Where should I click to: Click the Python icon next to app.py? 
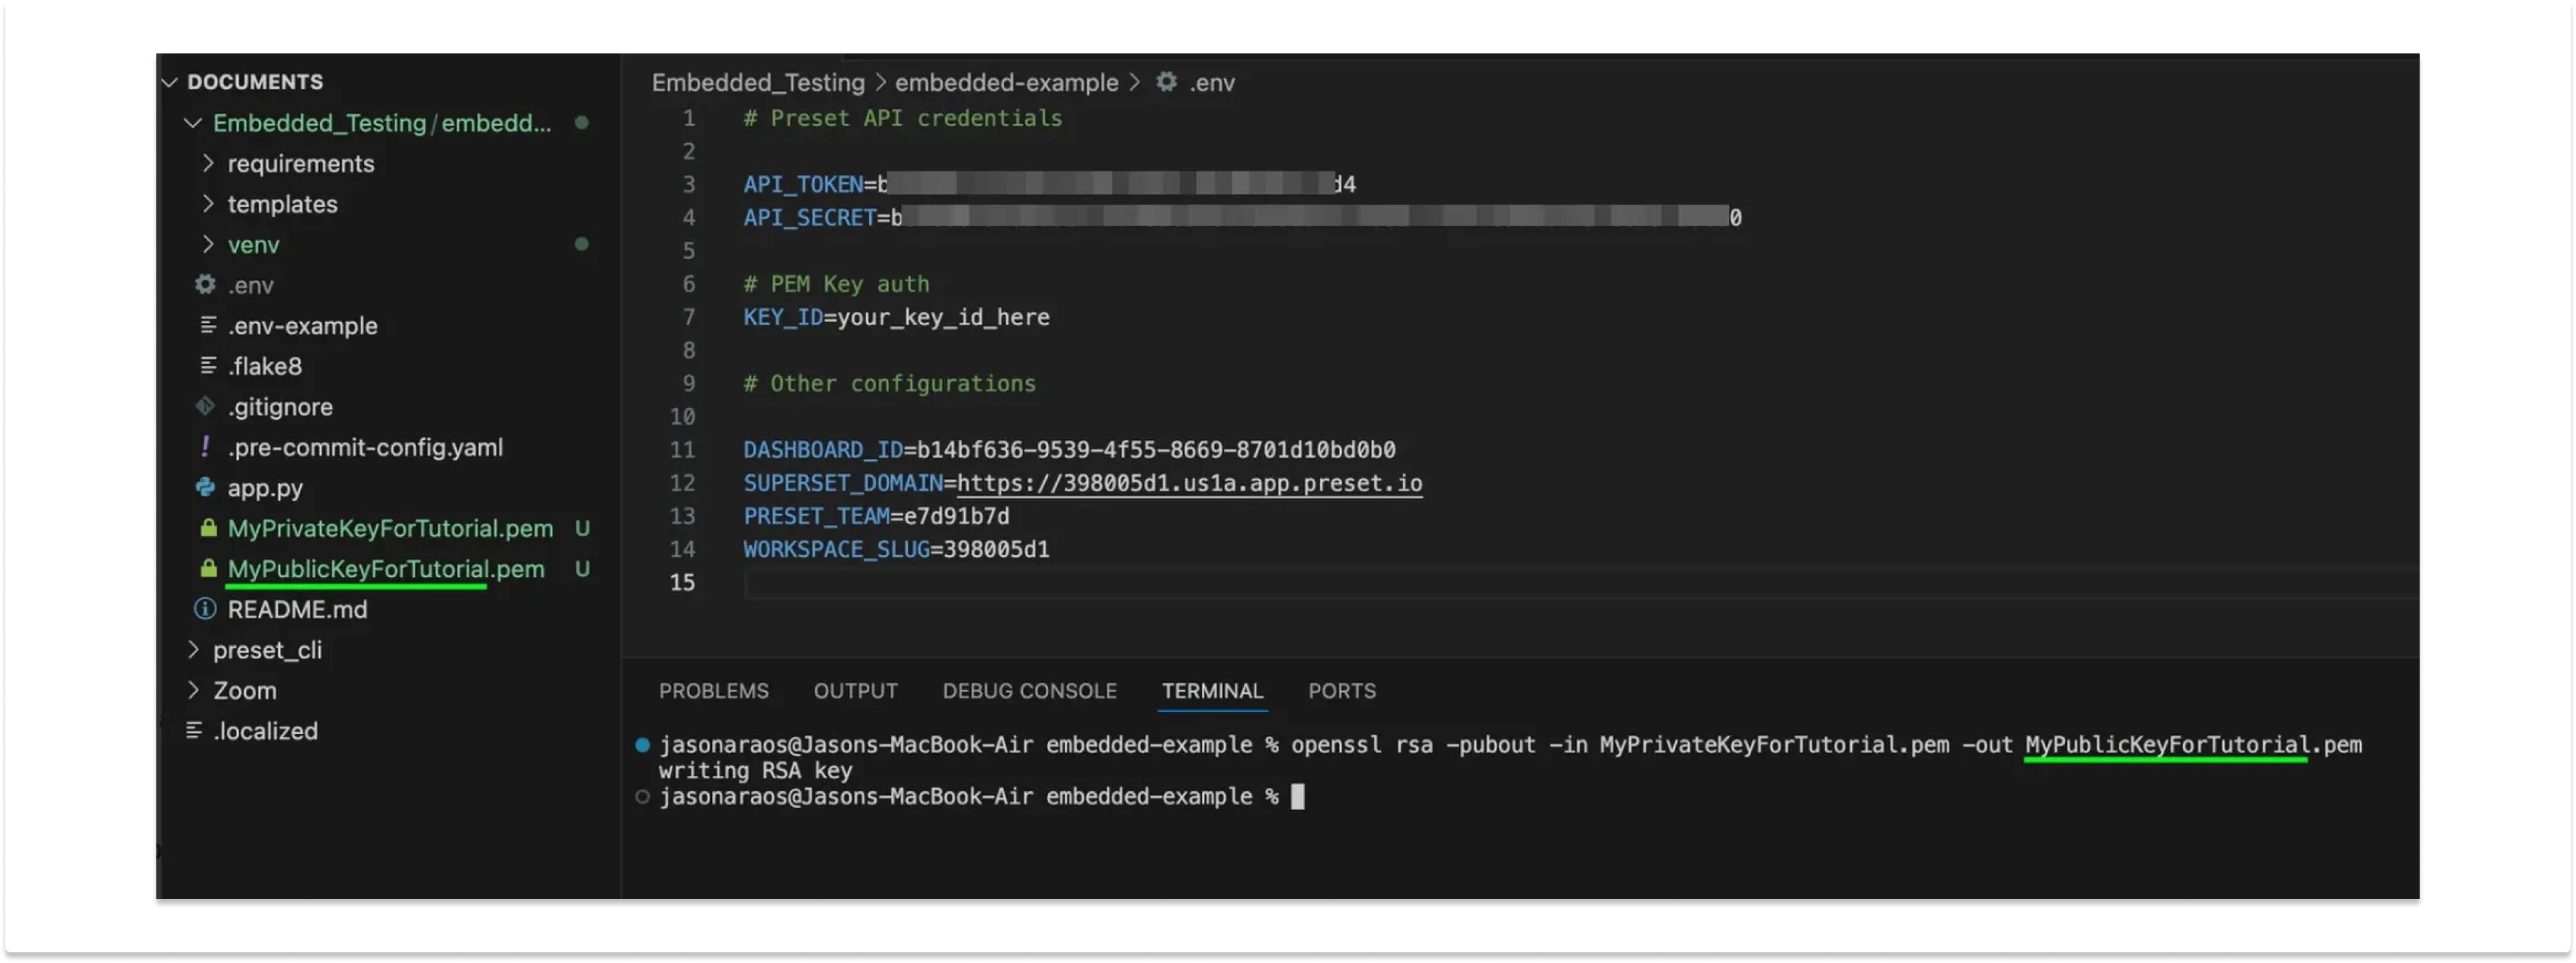(205, 488)
